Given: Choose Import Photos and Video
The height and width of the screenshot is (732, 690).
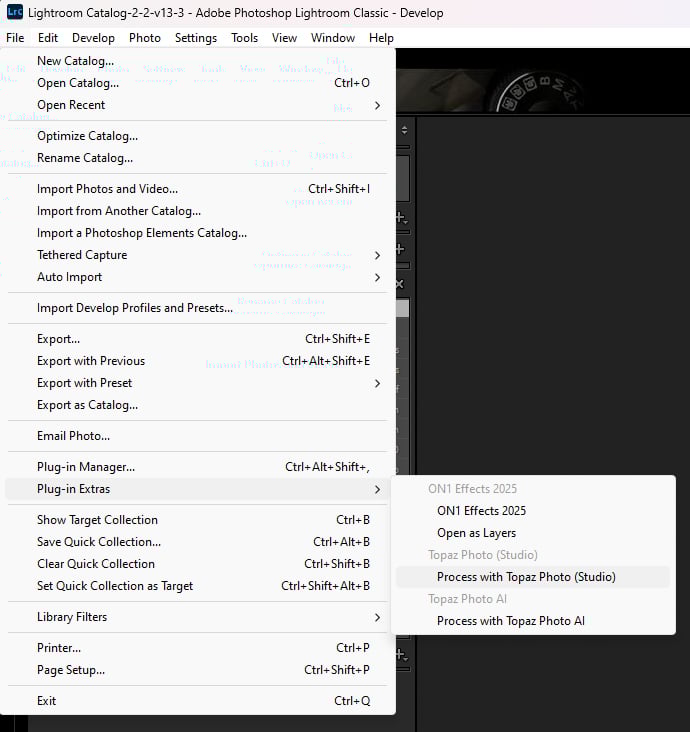Looking at the screenshot, I should click(107, 189).
